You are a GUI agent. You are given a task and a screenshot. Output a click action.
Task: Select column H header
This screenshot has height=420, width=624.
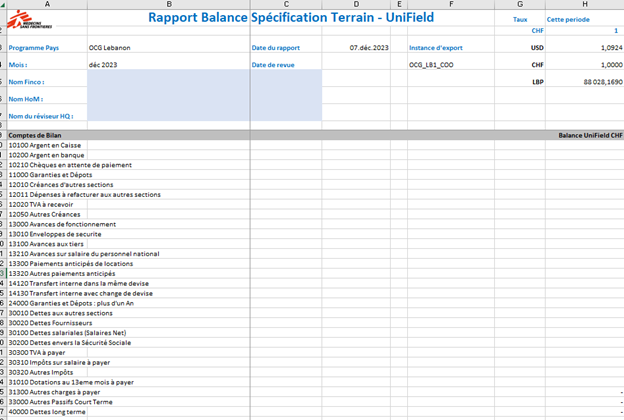(583, 5)
